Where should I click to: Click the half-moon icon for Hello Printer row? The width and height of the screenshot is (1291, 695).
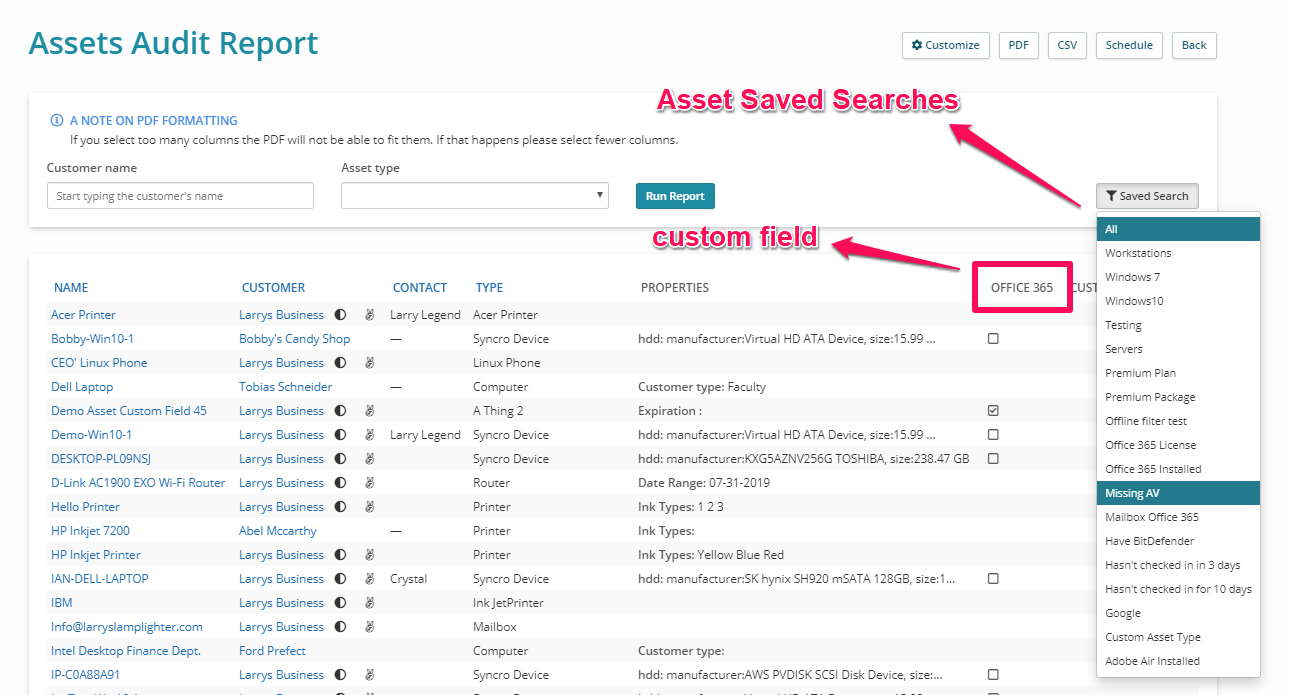[x=341, y=506]
